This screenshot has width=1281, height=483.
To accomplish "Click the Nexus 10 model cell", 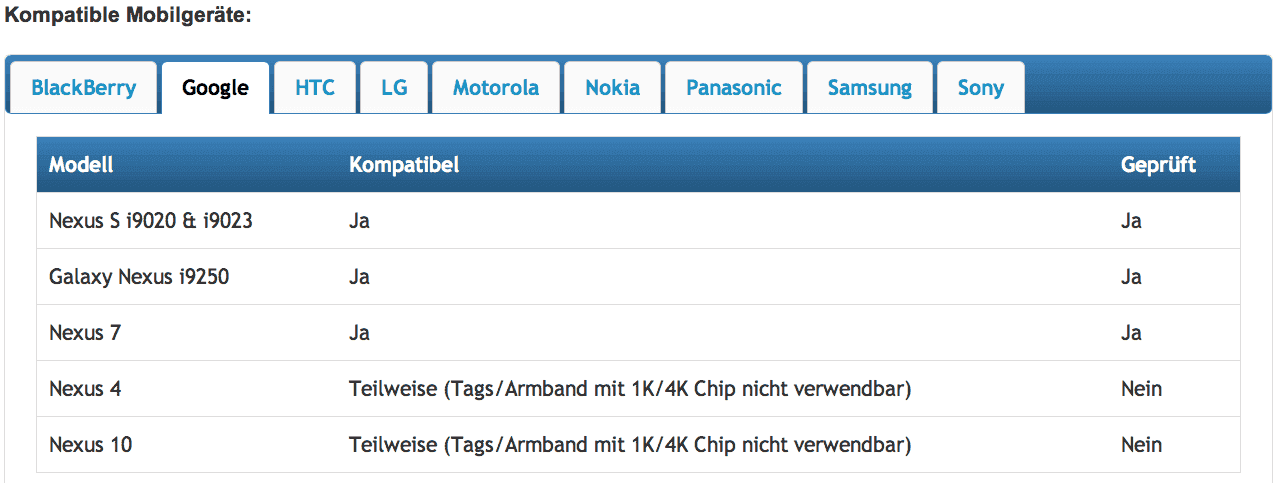I will tap(90, 445).
